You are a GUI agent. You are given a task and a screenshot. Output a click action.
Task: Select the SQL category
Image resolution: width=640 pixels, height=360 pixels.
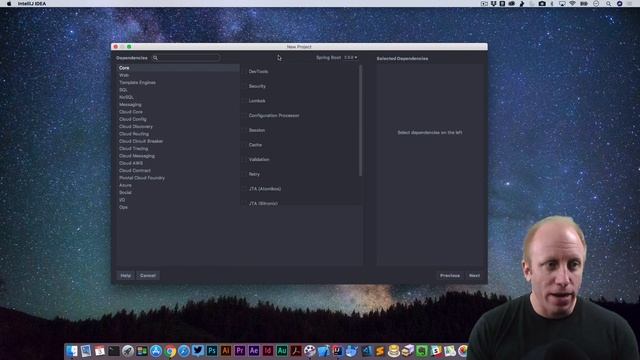point(178,90)
